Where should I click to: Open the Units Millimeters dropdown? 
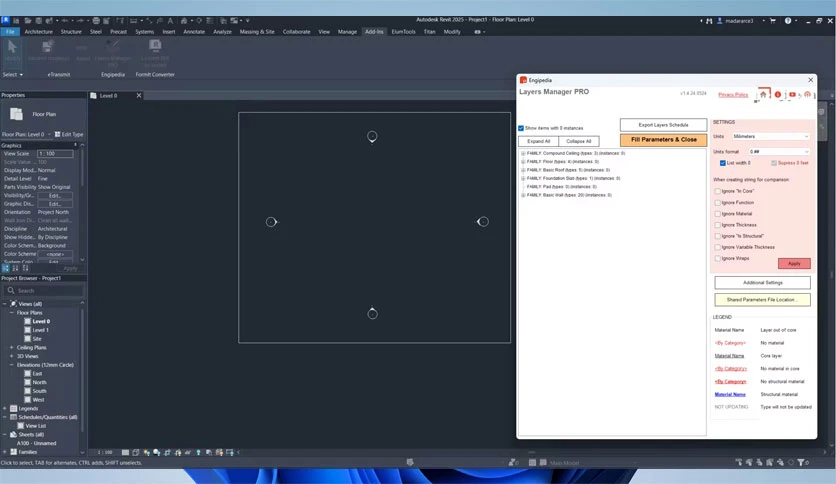pyautogui.click(x=770, y=136)
